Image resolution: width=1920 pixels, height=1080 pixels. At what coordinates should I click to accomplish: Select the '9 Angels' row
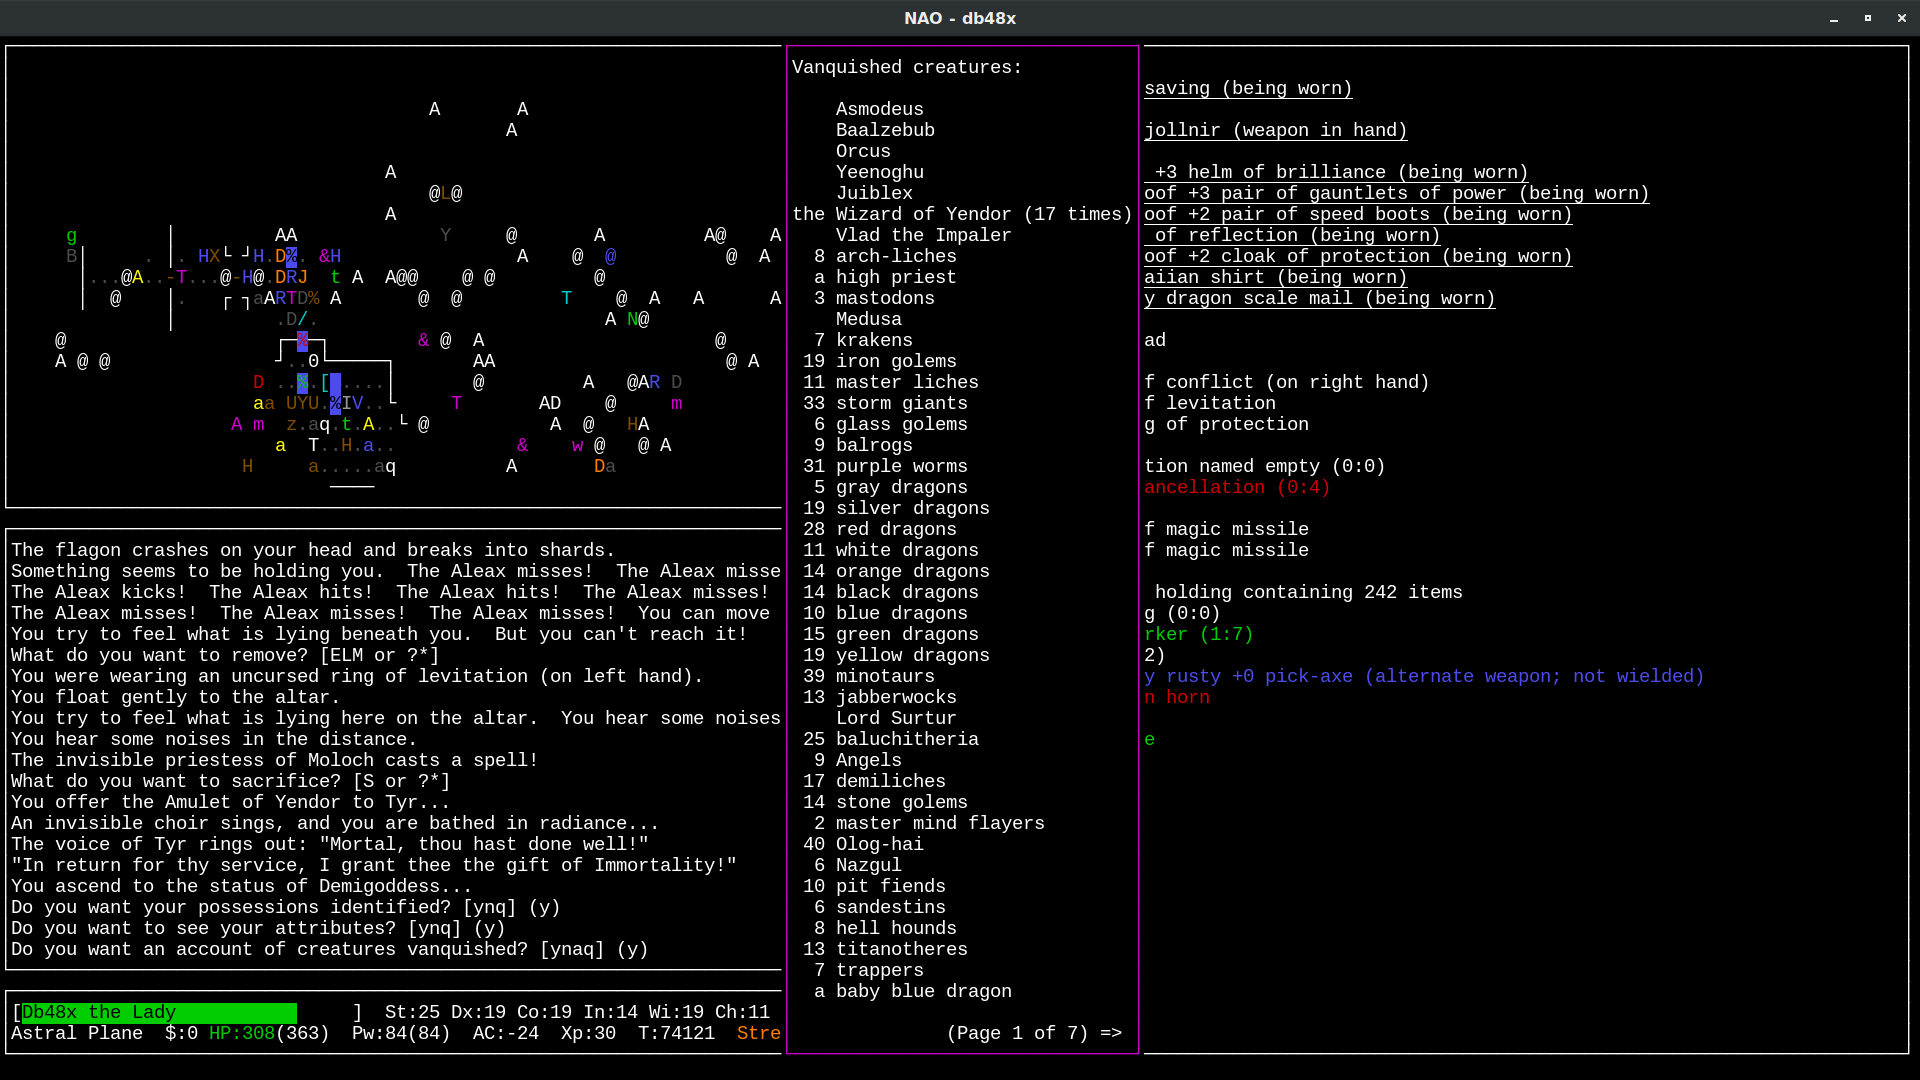(x=858, y=760)
